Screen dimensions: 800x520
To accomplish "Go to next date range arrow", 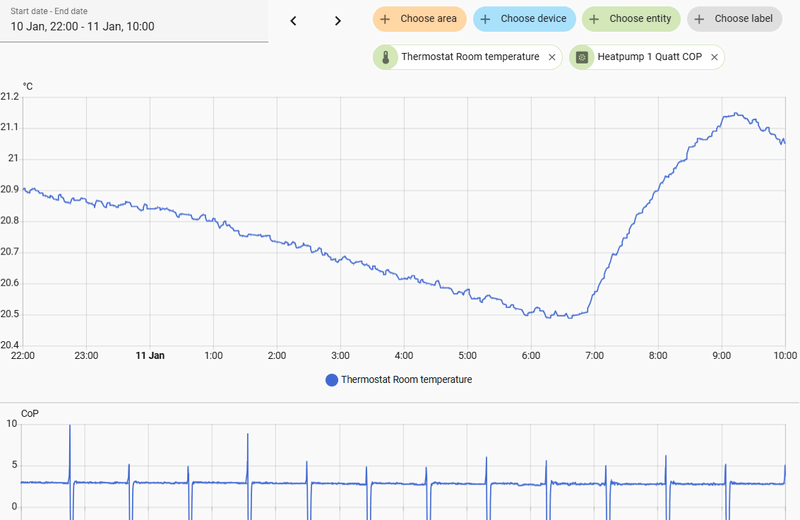I will tap(337, 21).
